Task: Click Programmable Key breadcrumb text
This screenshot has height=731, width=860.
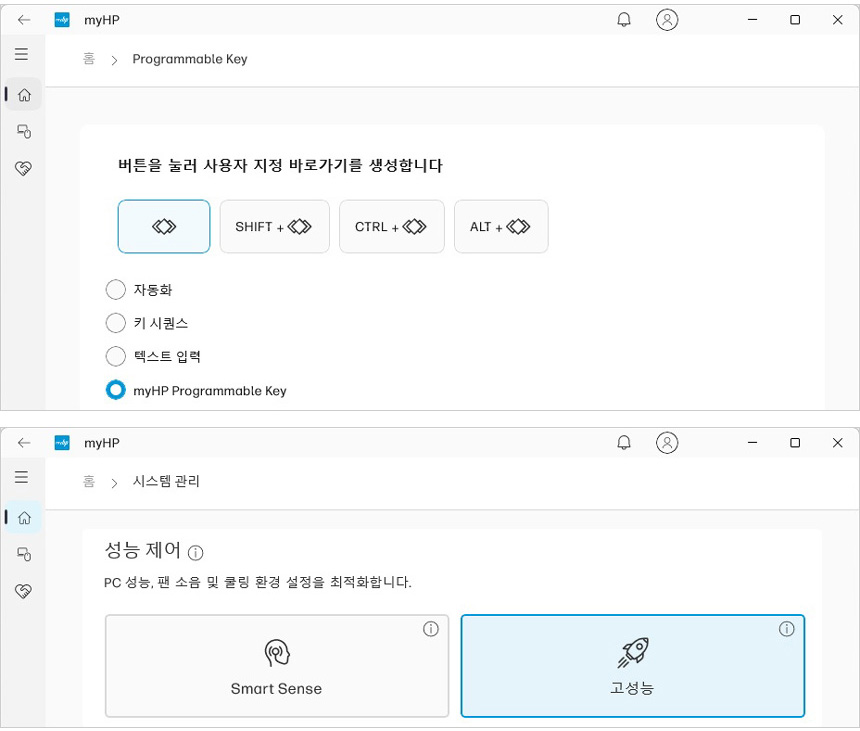Action: click(190, 59)
